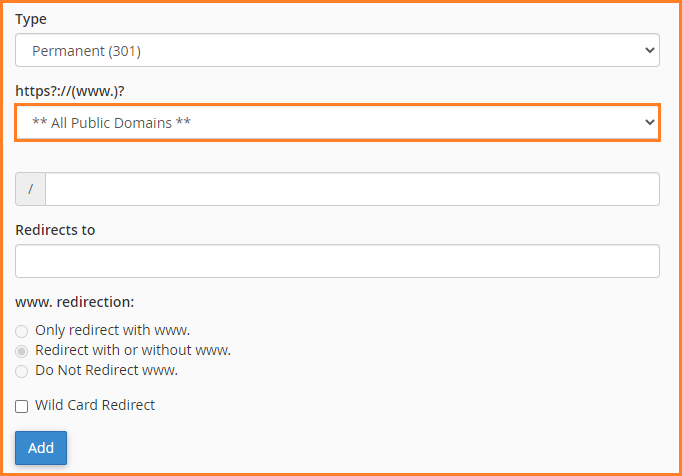The image size is (682, 476).
Task: Open the Type dropdown showing Permanent (301)
Action: 337,50
